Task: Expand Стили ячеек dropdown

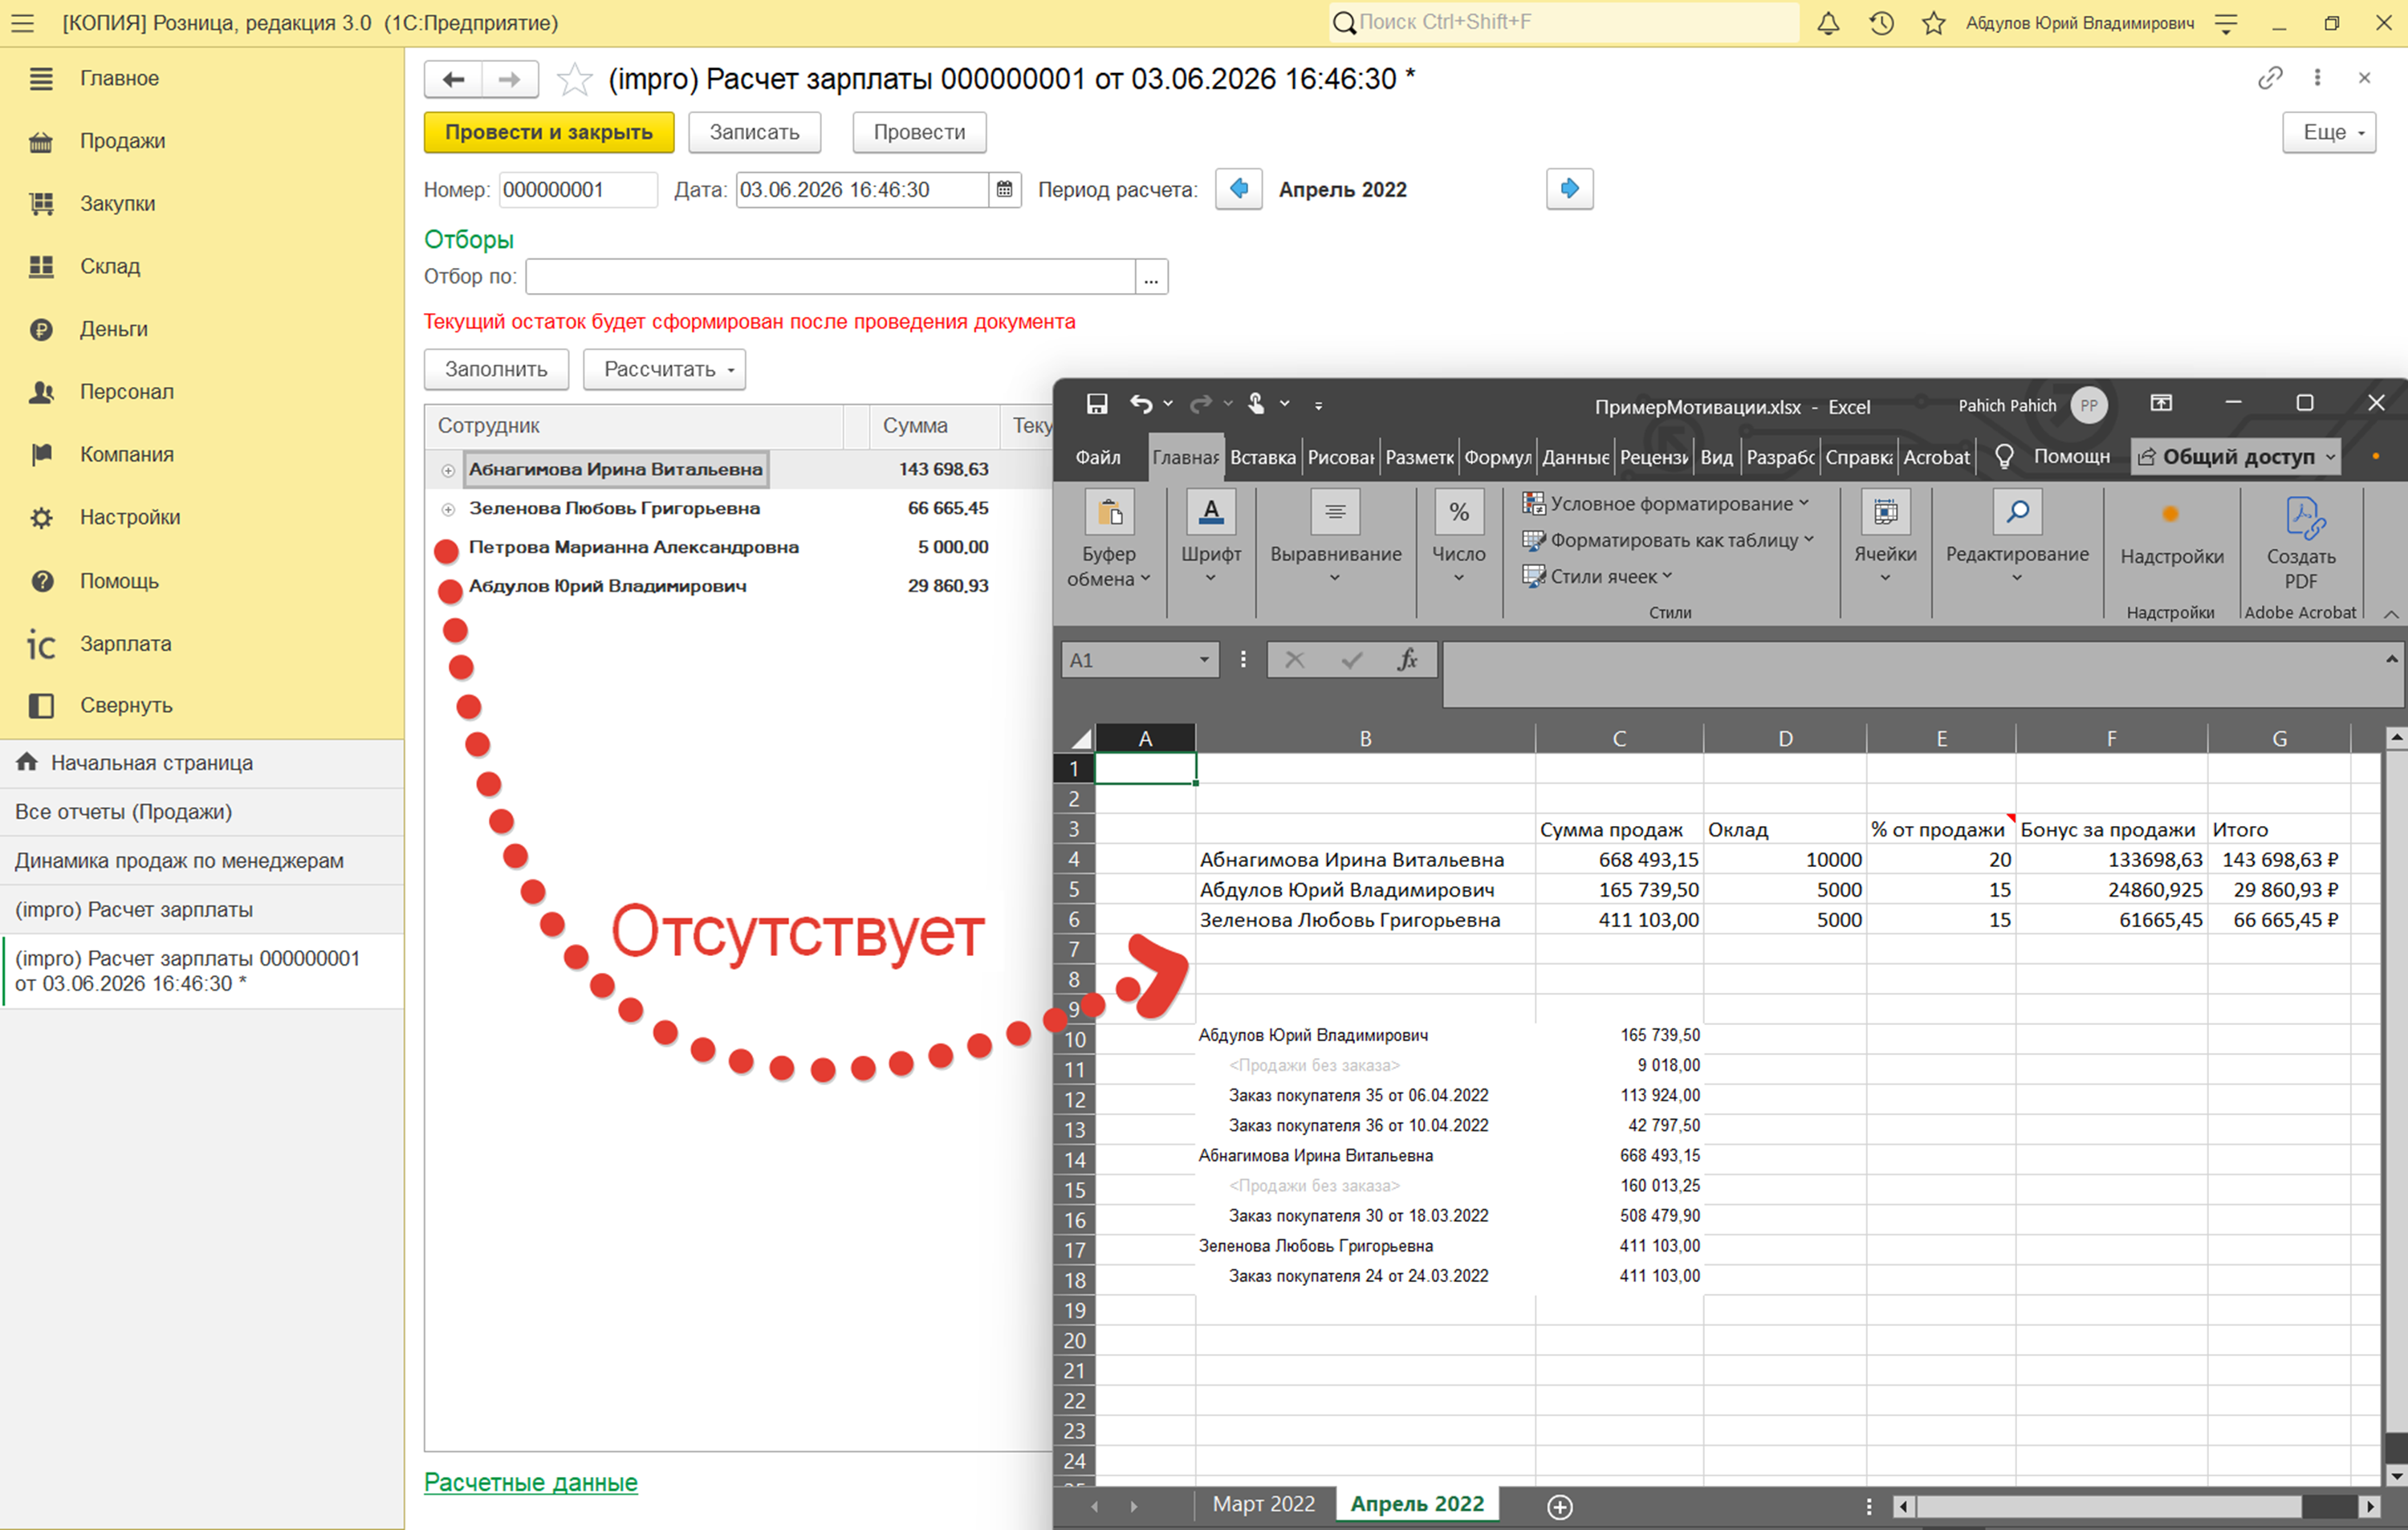Action: (1598, 576)
